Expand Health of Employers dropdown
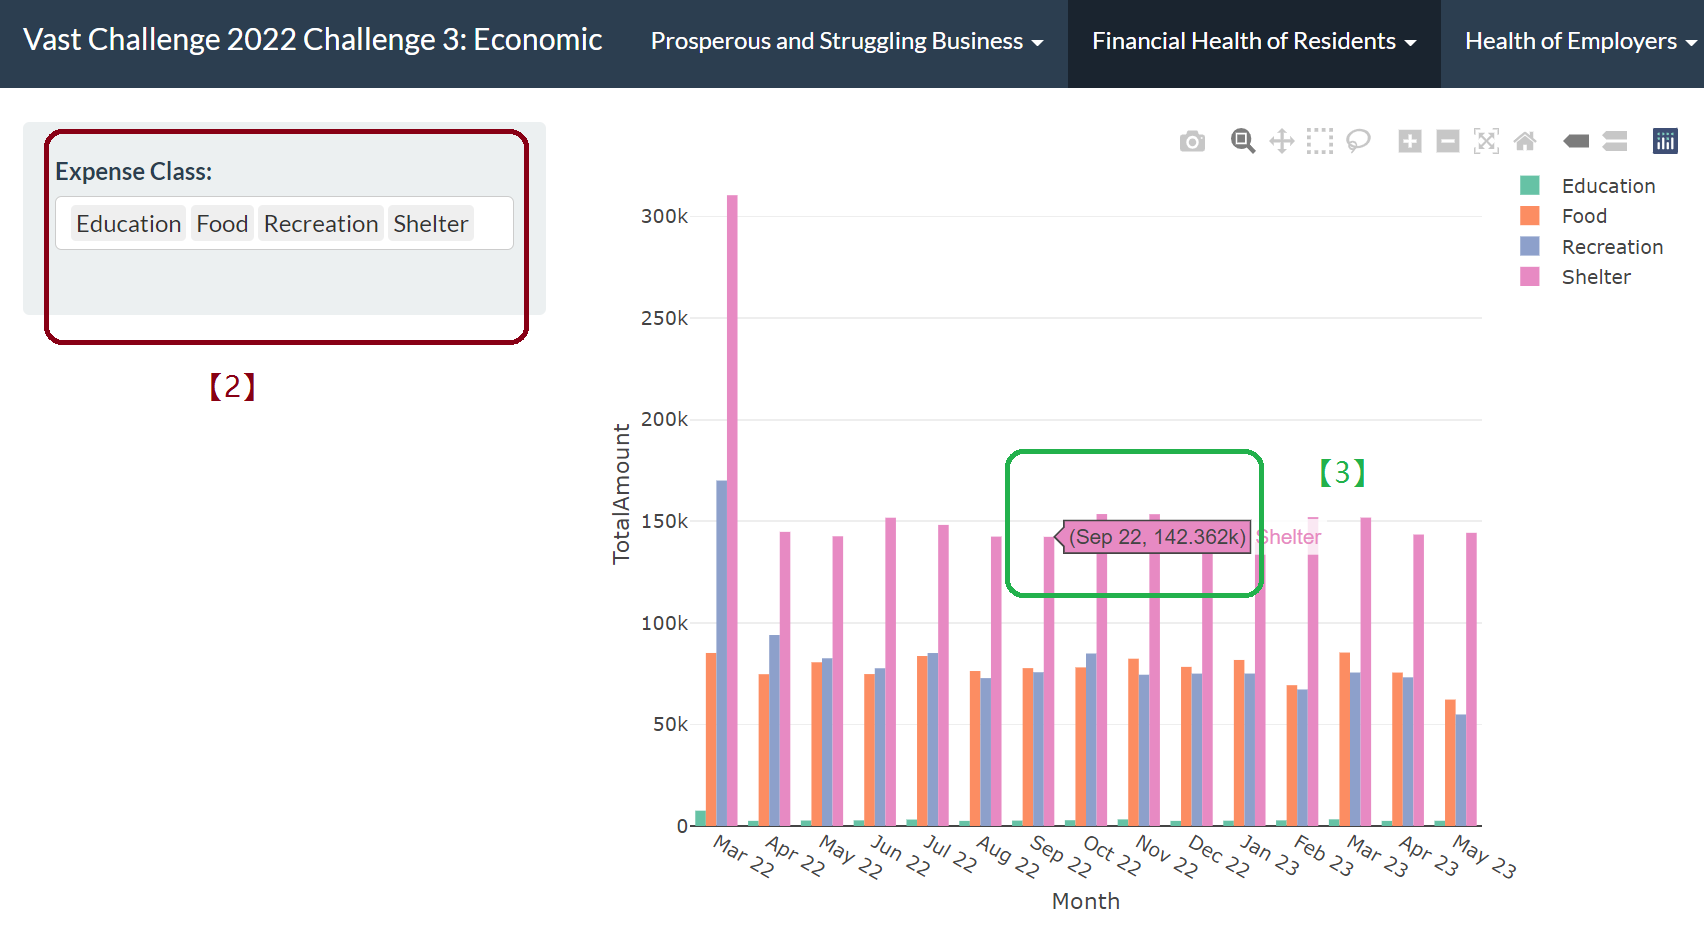The image size is (1704, 925). 1579,42
